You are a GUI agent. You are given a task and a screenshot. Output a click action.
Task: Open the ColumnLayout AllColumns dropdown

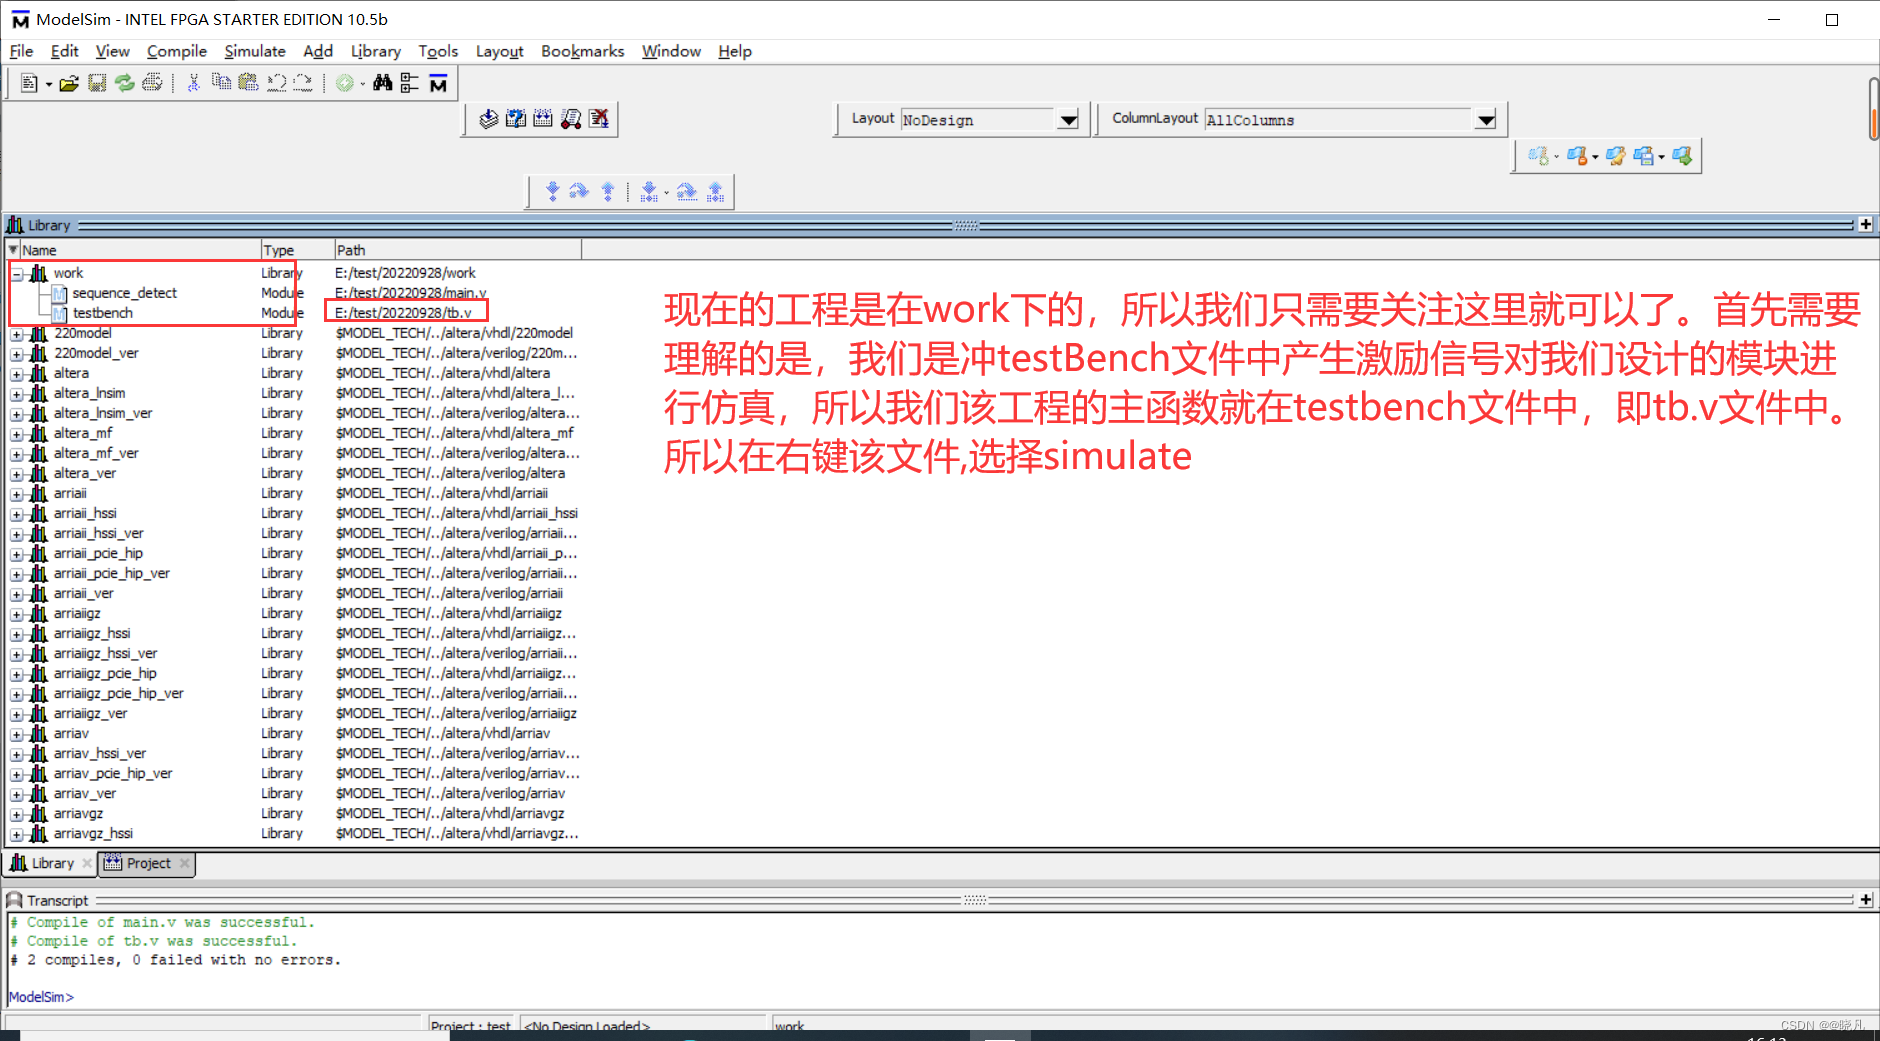coord(1486,120)
